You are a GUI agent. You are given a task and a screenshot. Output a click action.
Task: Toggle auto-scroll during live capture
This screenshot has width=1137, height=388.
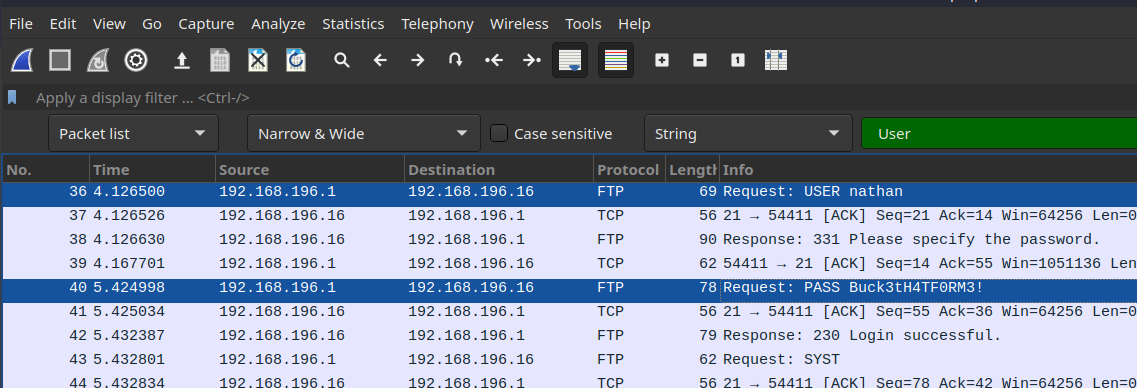[x=570, y=60]
